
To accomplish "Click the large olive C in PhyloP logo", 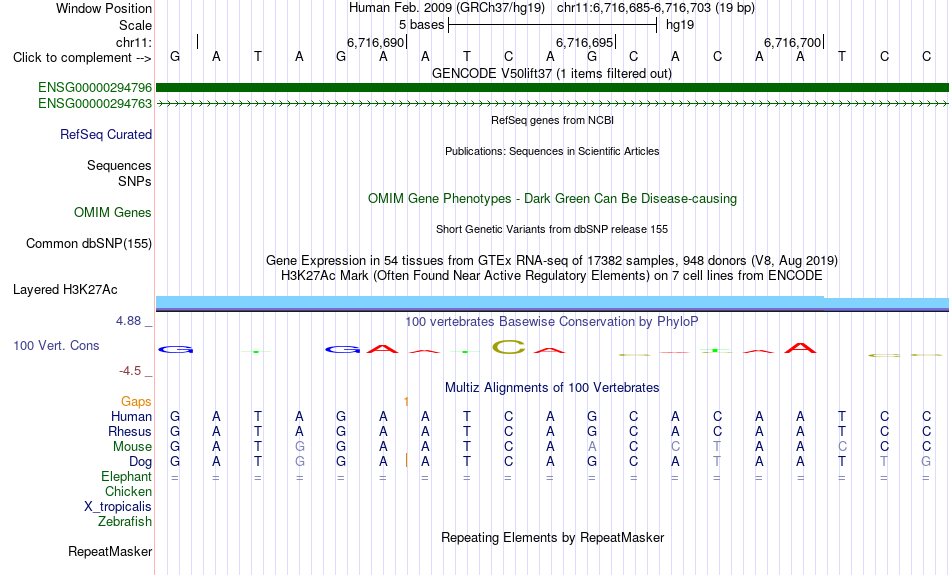I will tap(509, 347).
